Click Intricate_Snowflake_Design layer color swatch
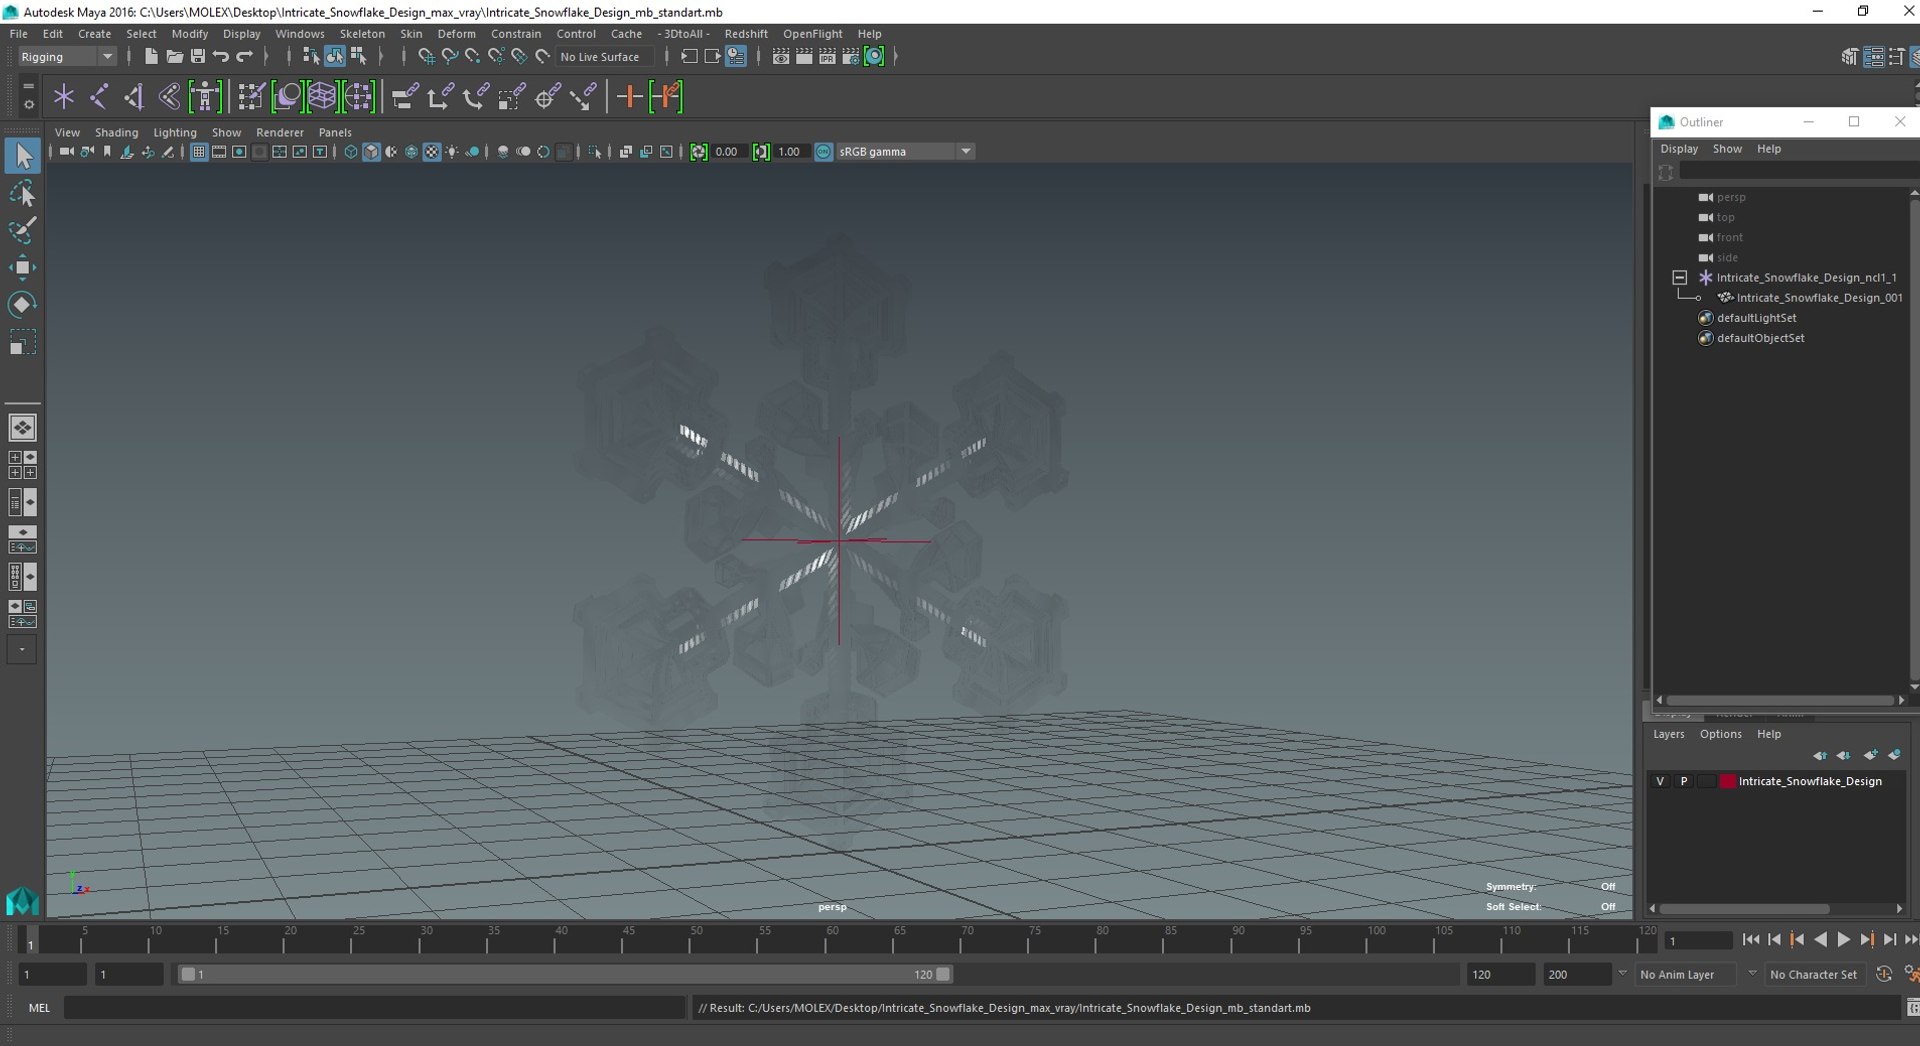Screen dimensions: 1920x1046 [x=1727, y=782]
